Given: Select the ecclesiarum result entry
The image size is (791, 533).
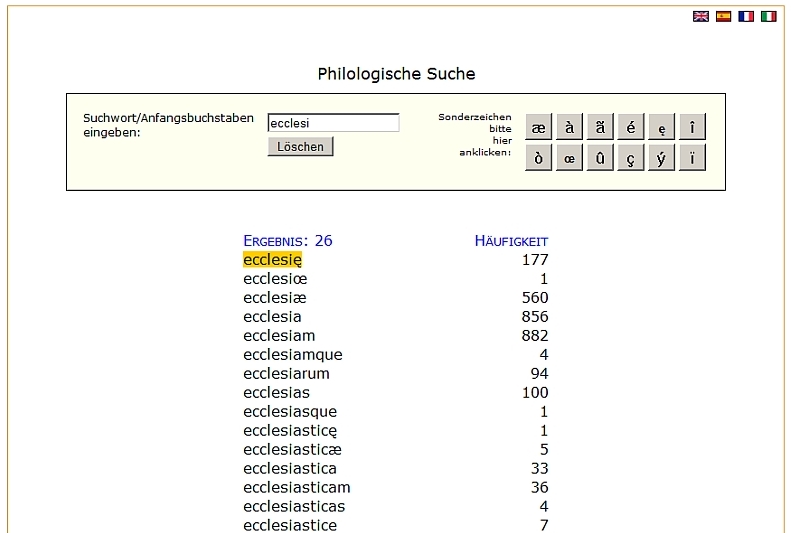Looking at the screenshot, I should pos(286,374).
